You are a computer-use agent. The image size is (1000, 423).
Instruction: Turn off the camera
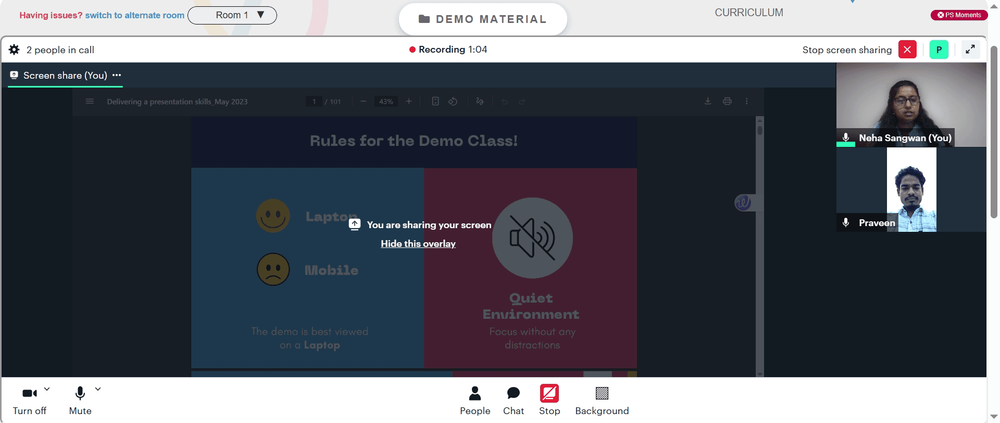click(x=29, y=401)
